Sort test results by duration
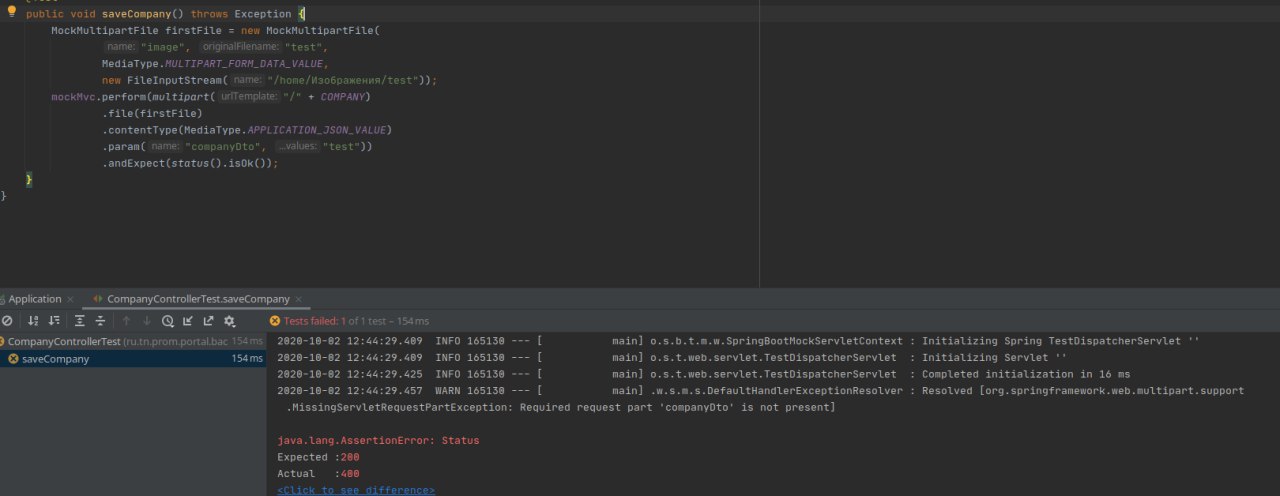The width and height of the screenshot is (1280, 496). point(54,321)
